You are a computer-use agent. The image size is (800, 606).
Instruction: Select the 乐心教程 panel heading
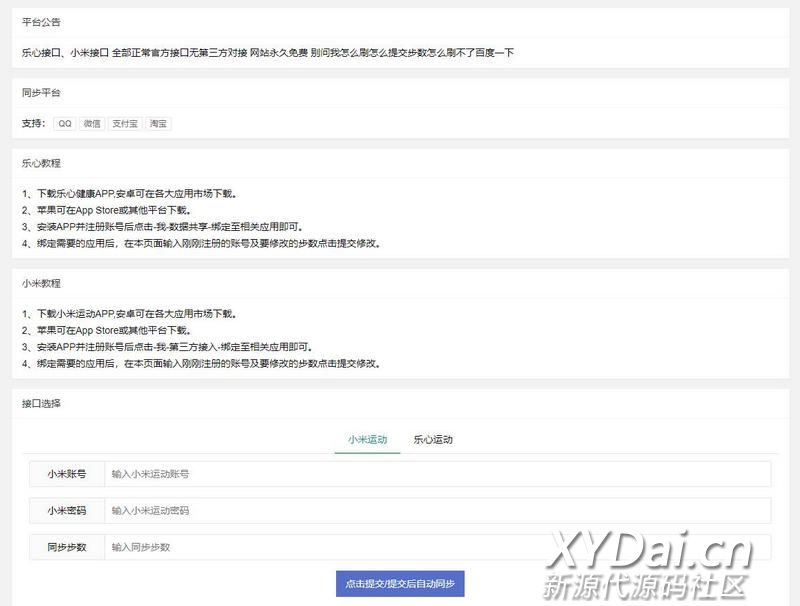41,163
